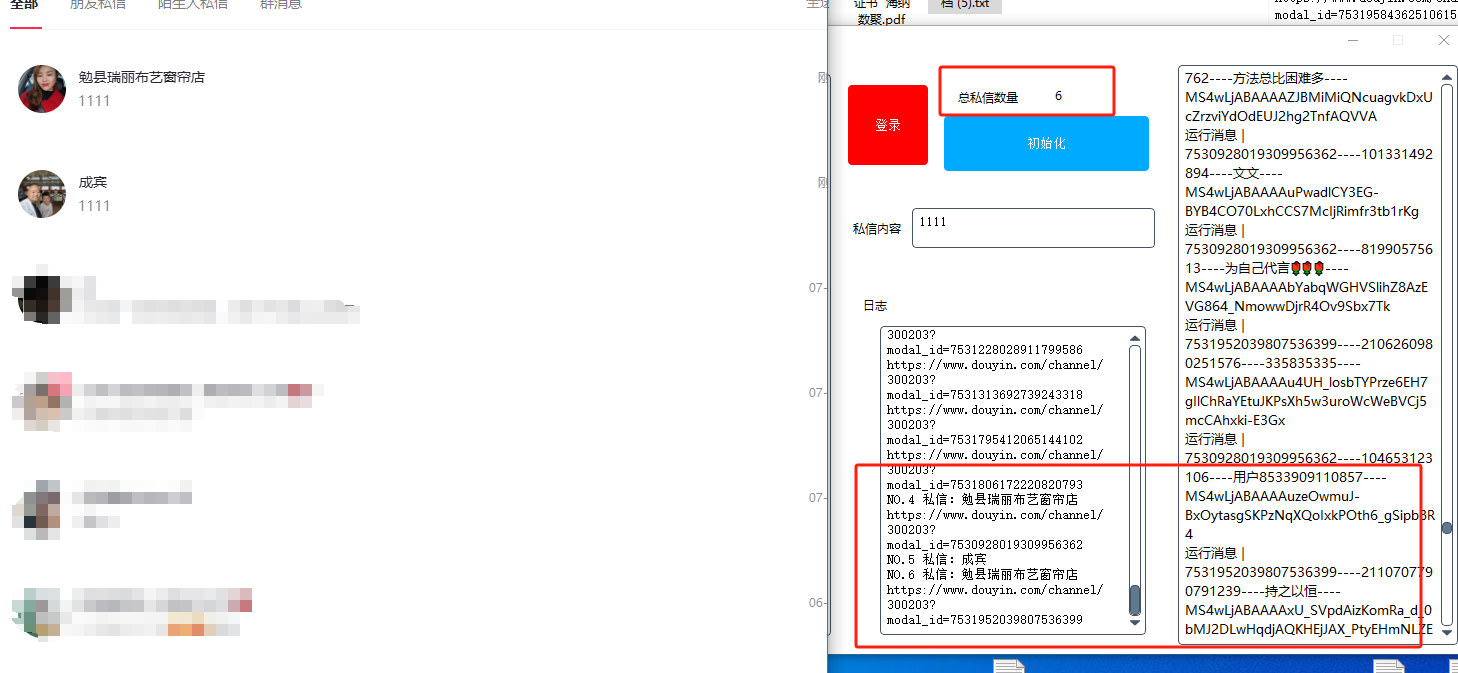Click the 日志 box scroll-down arrow
1458x673 pixels.
(x=1135, y=623)
